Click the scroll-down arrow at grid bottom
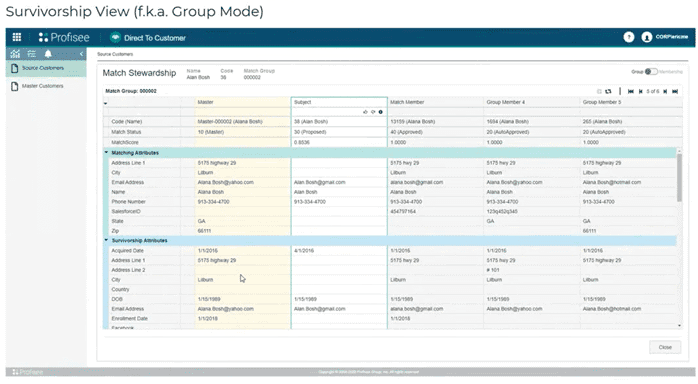The width and height of the screenshot is (698, 384). 679,326
